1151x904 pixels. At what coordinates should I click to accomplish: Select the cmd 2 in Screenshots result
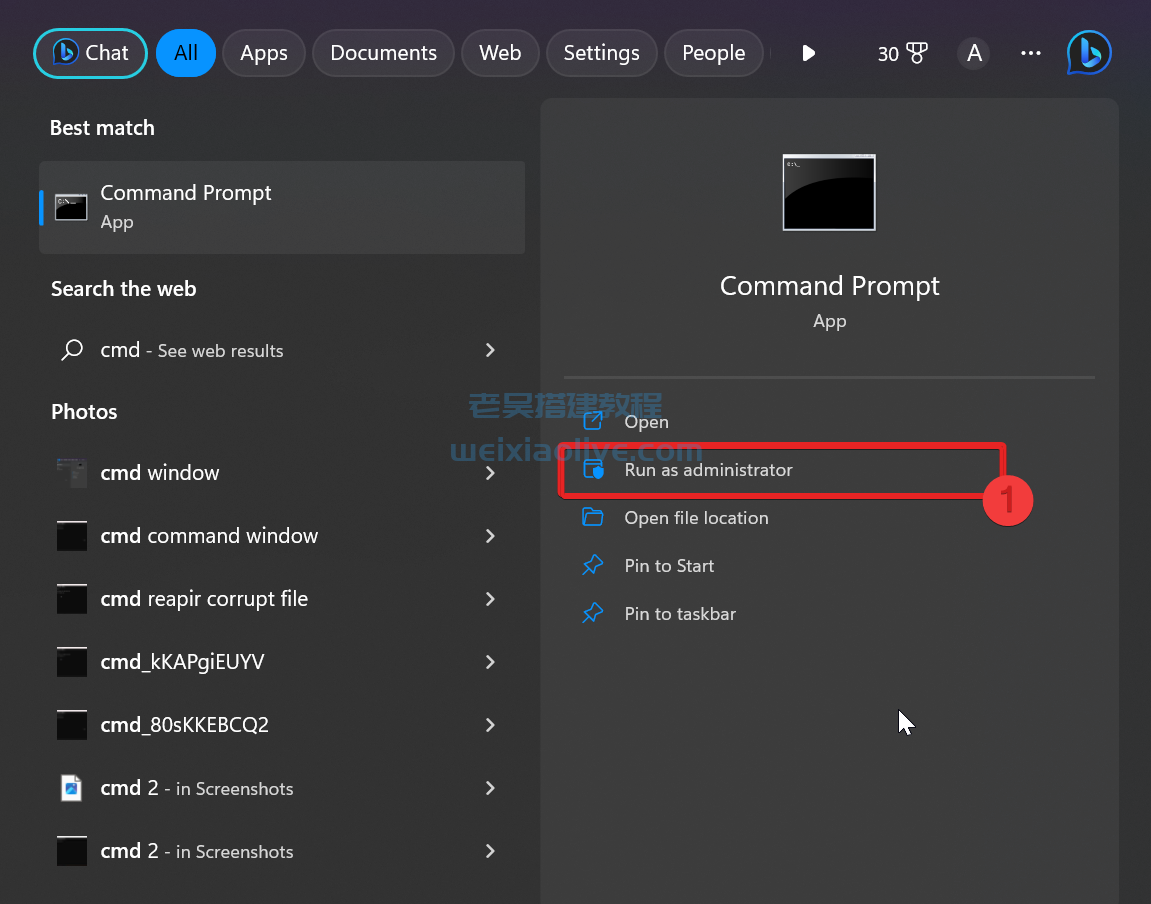click(196, 788)
